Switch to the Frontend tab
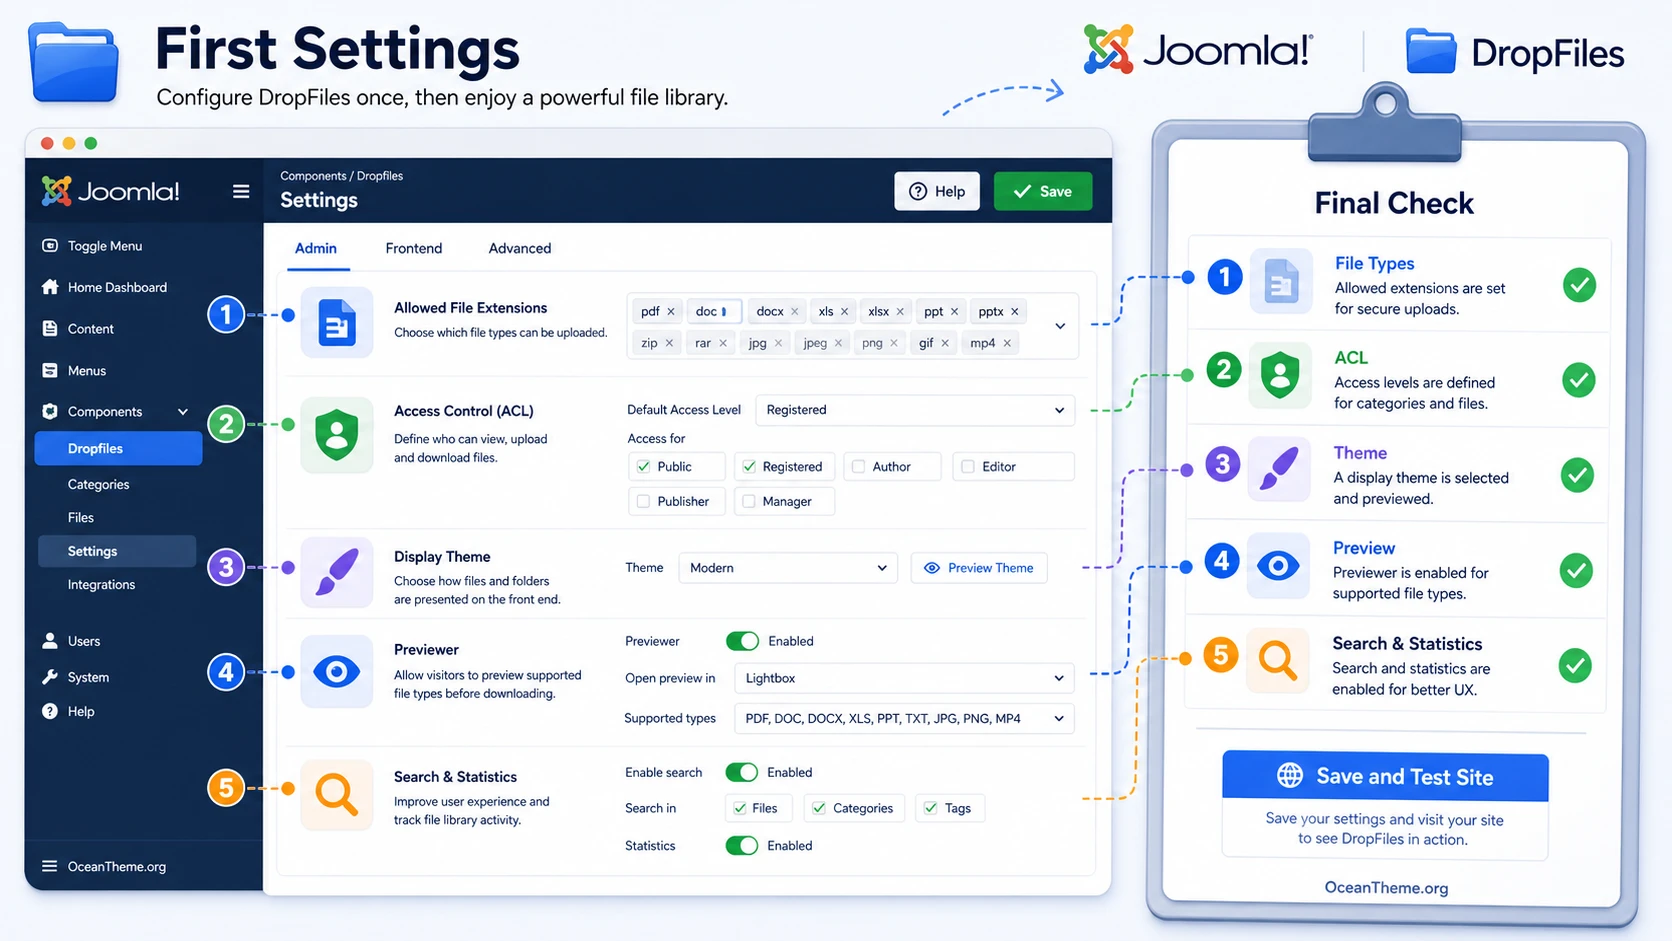 [414, 248]
